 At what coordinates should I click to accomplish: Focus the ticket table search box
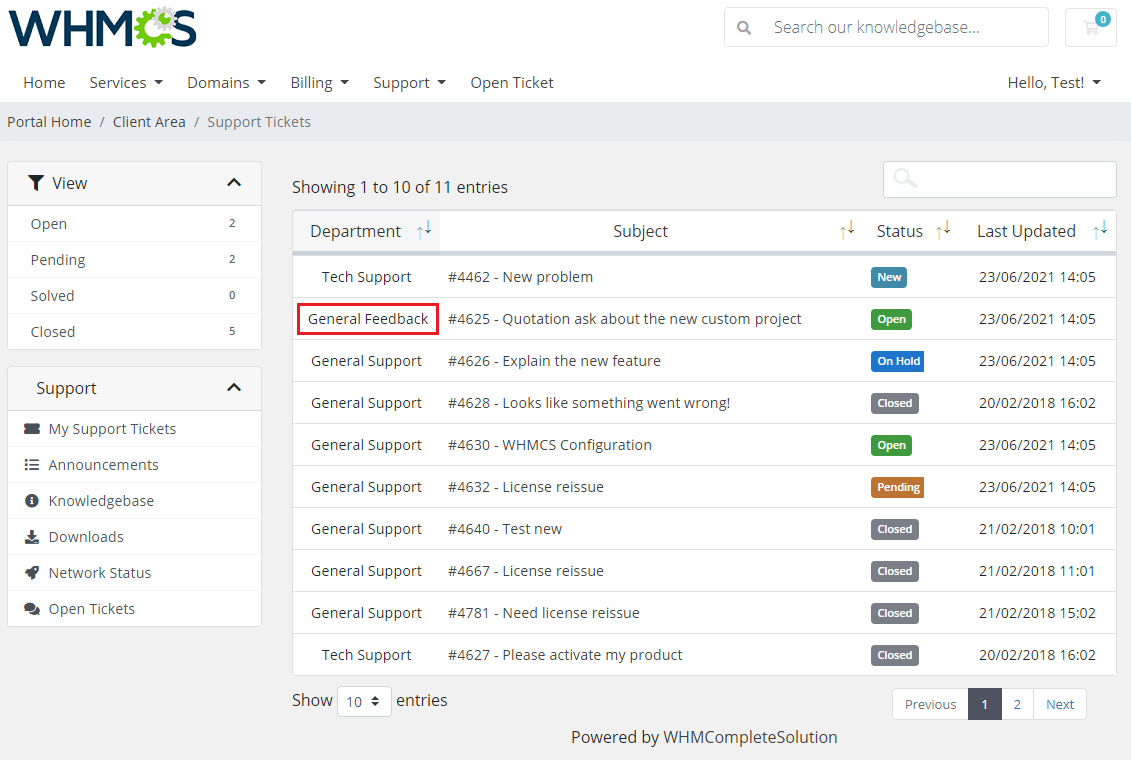[1000, 179]
